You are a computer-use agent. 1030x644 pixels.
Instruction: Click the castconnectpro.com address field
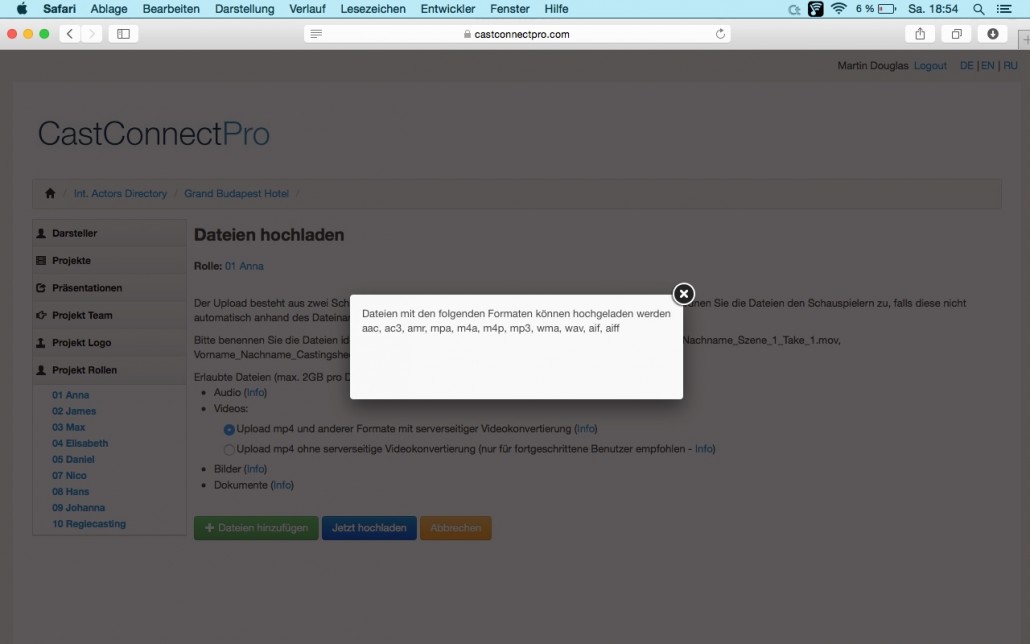tap(517, 34)
